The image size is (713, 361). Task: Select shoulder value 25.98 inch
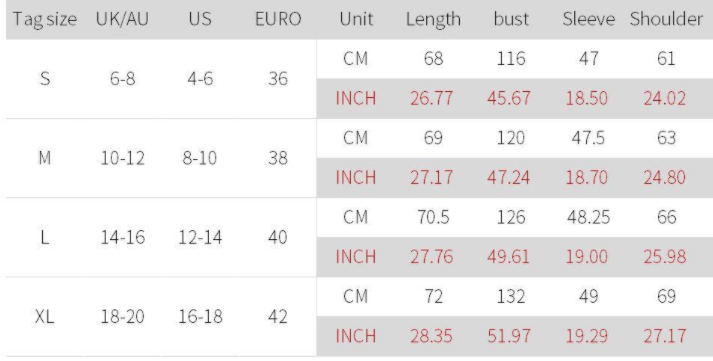664,256
